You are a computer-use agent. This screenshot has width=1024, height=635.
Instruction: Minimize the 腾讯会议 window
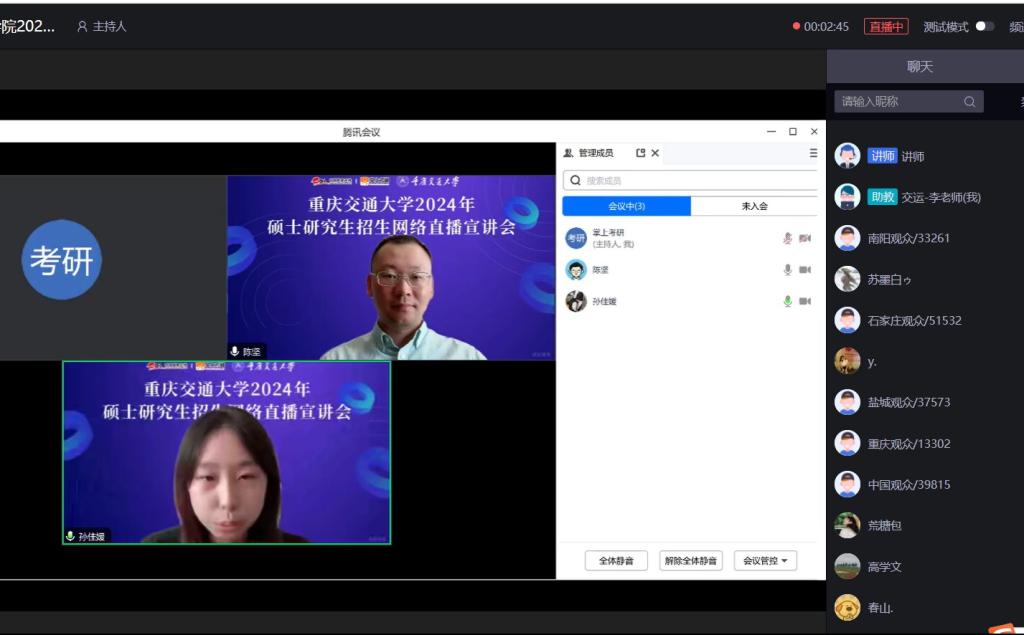pos(771,131)
